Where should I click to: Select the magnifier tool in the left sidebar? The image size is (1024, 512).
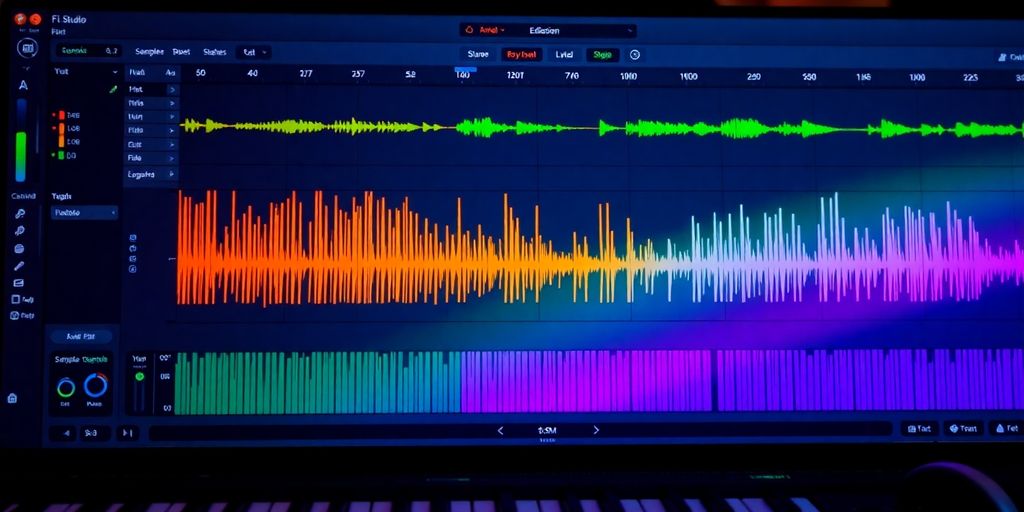click(20, 231)
